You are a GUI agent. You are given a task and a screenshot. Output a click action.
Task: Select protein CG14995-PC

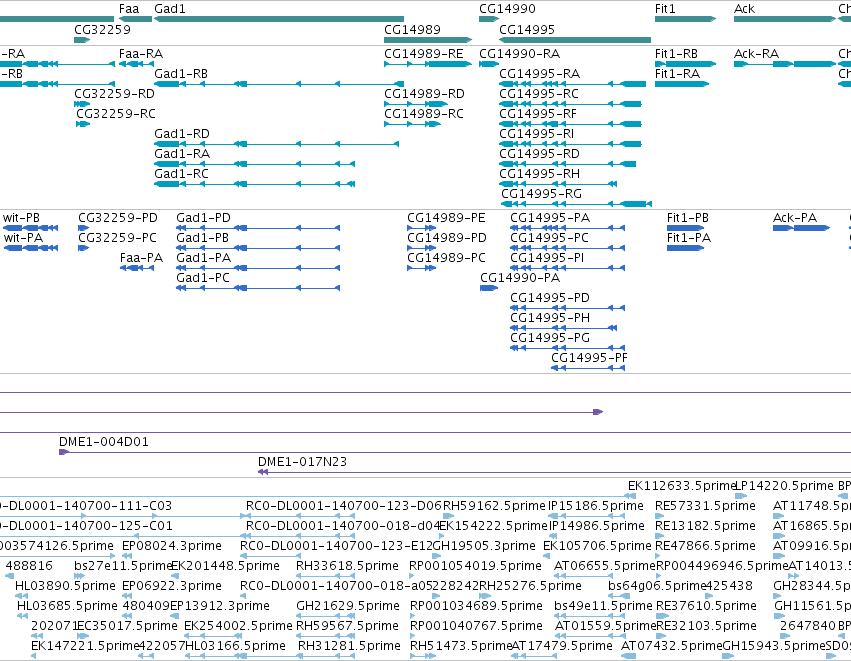568,248
